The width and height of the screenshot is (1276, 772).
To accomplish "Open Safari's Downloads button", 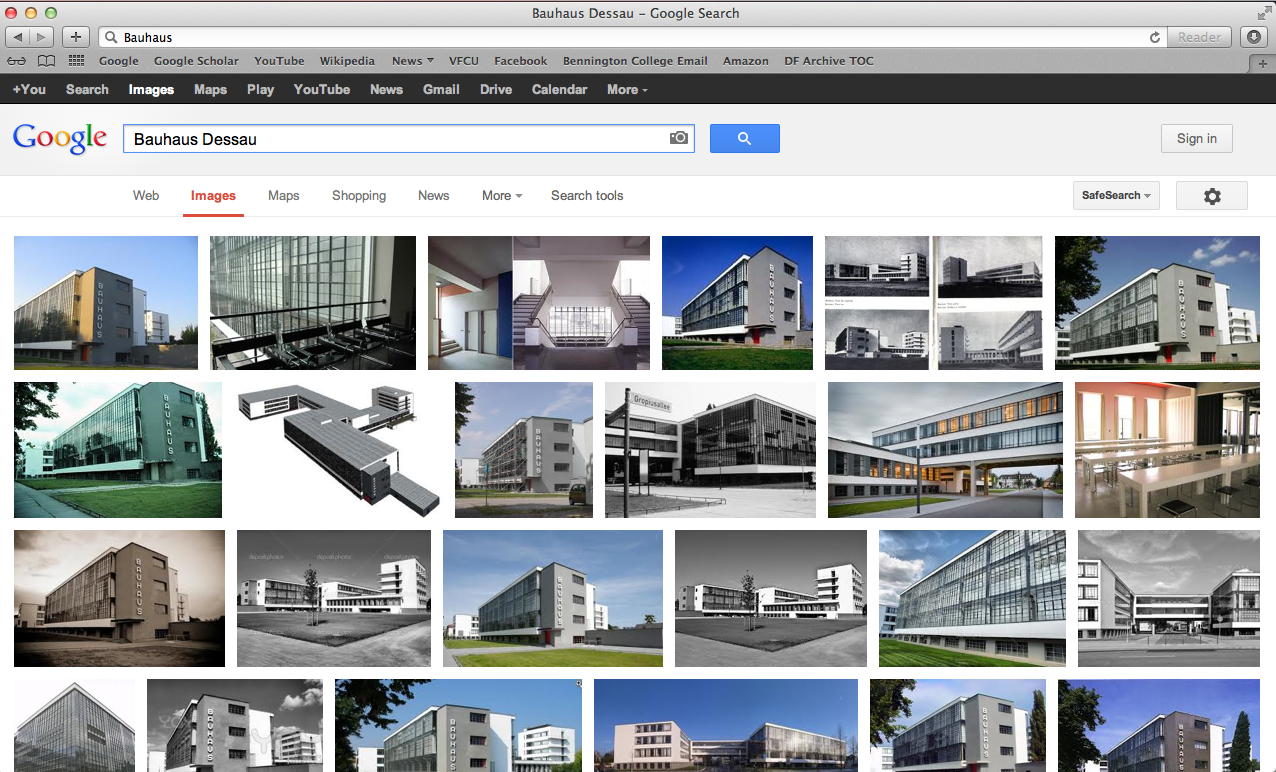I will click(1254, 37).
